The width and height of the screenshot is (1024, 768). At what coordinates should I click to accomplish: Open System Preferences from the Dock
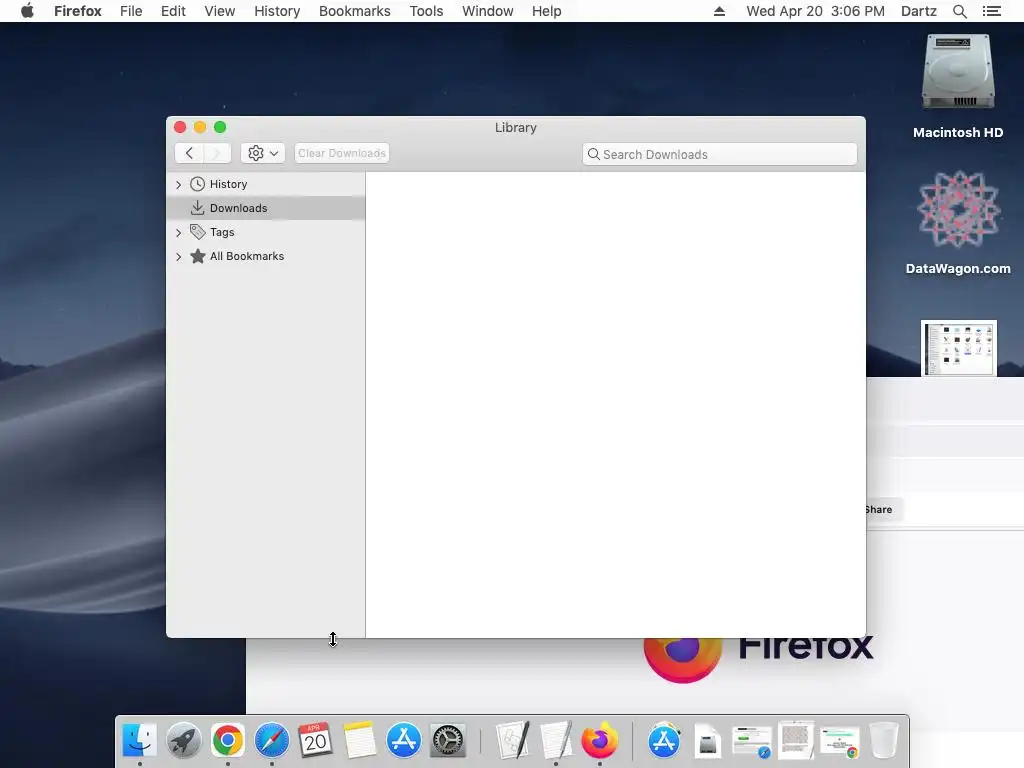coord(448,741)
